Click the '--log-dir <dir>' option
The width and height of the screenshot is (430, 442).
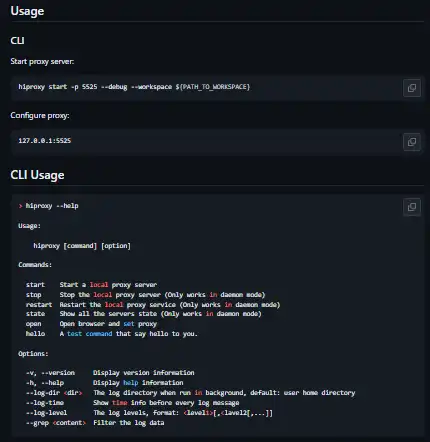pyautogui.click(x=54, y=393)
